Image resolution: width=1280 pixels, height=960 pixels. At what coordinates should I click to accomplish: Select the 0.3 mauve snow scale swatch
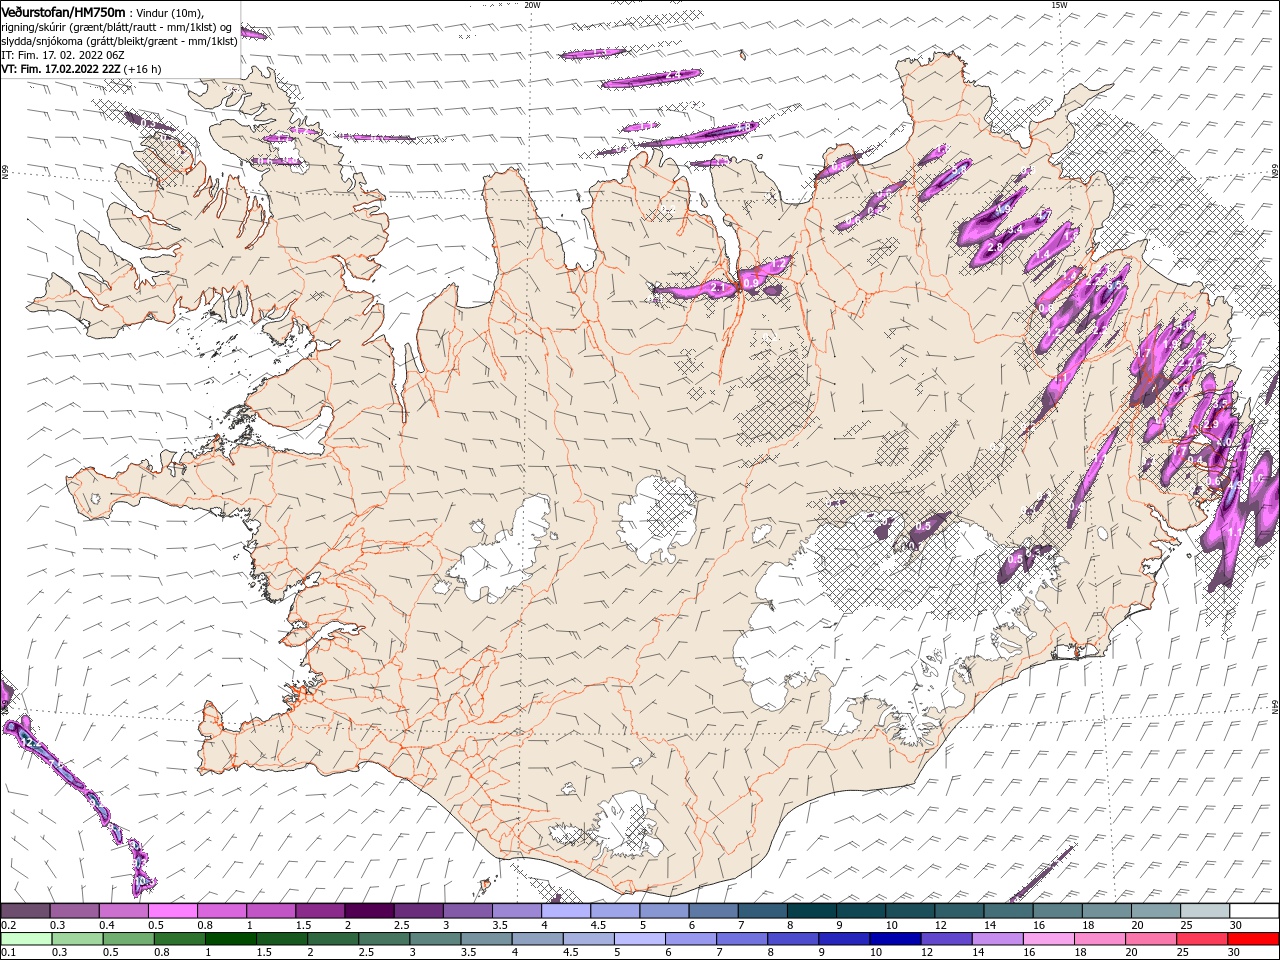click(x=74, y=911)
